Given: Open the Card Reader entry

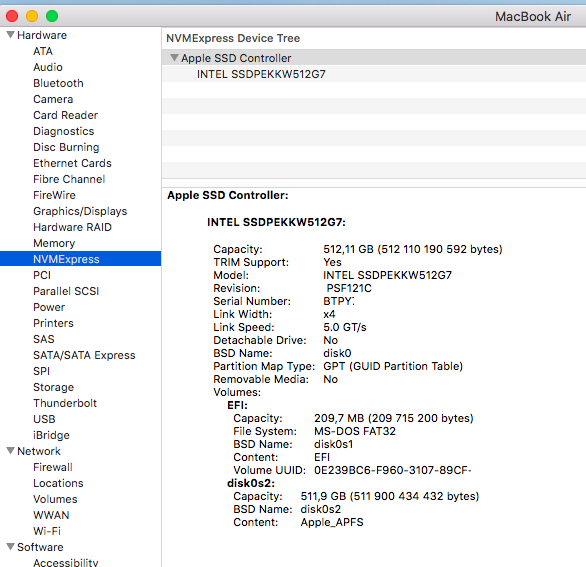Looking at the screenshot, I should 65,115.
